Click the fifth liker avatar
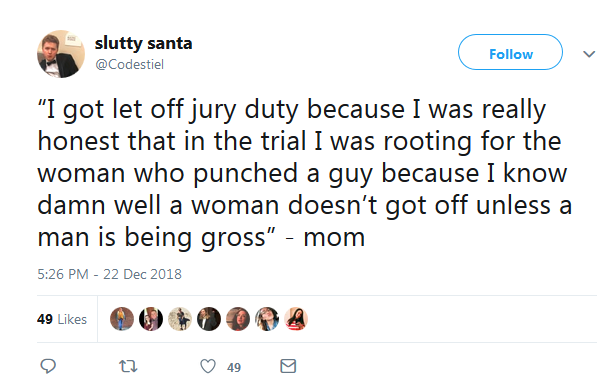 [x=238, y=319]
